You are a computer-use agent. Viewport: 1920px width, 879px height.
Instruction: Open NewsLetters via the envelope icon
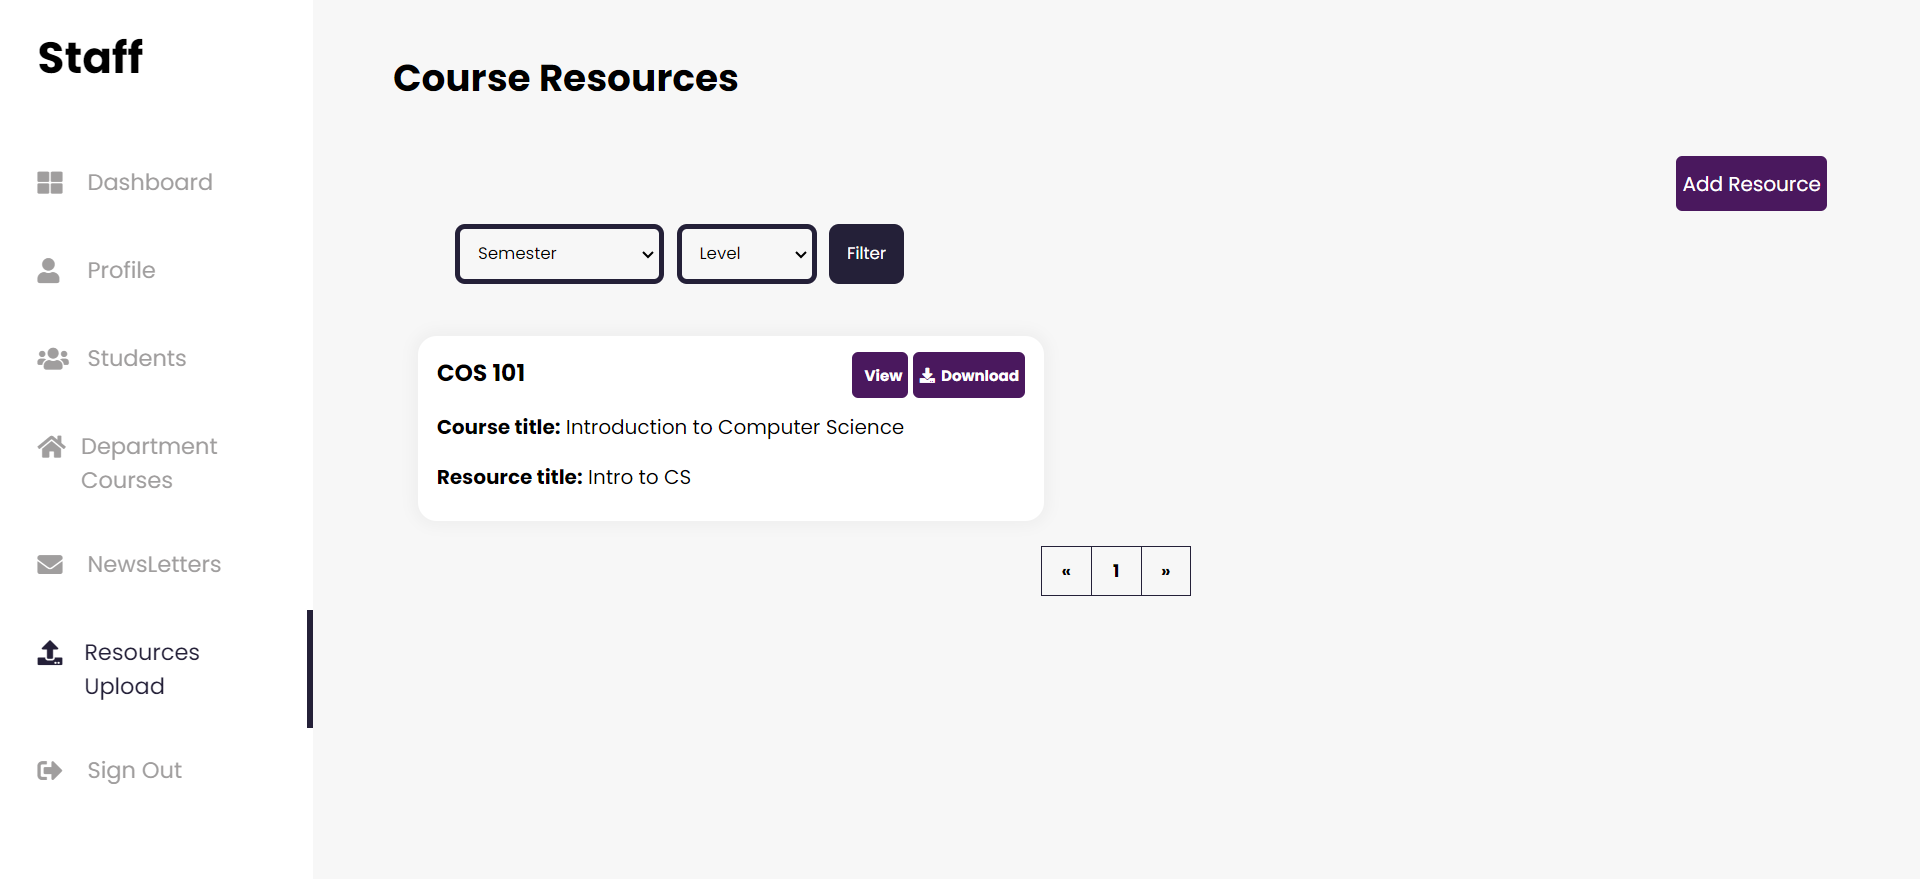(49, 564)
